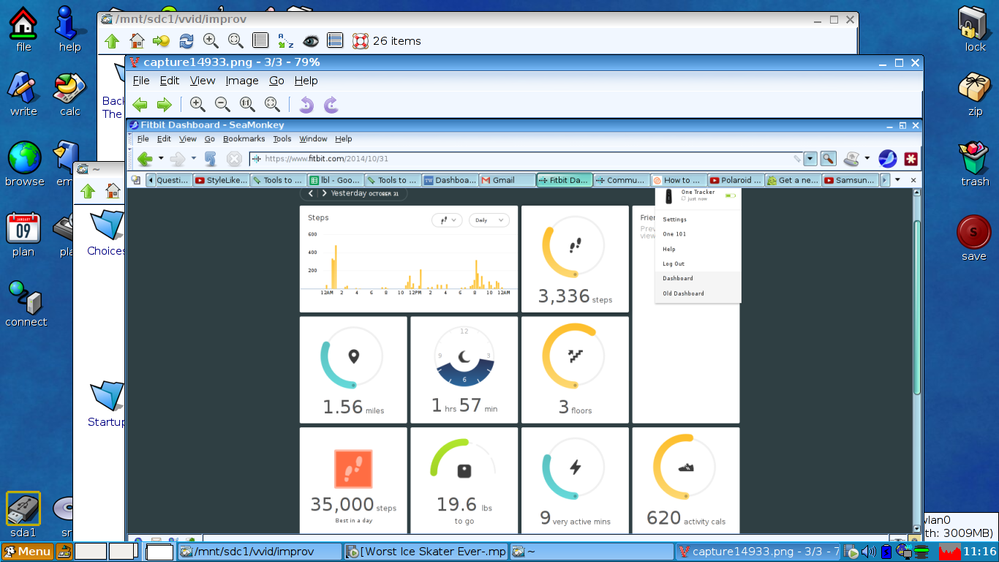Rescan directory in improv file window

186,41
